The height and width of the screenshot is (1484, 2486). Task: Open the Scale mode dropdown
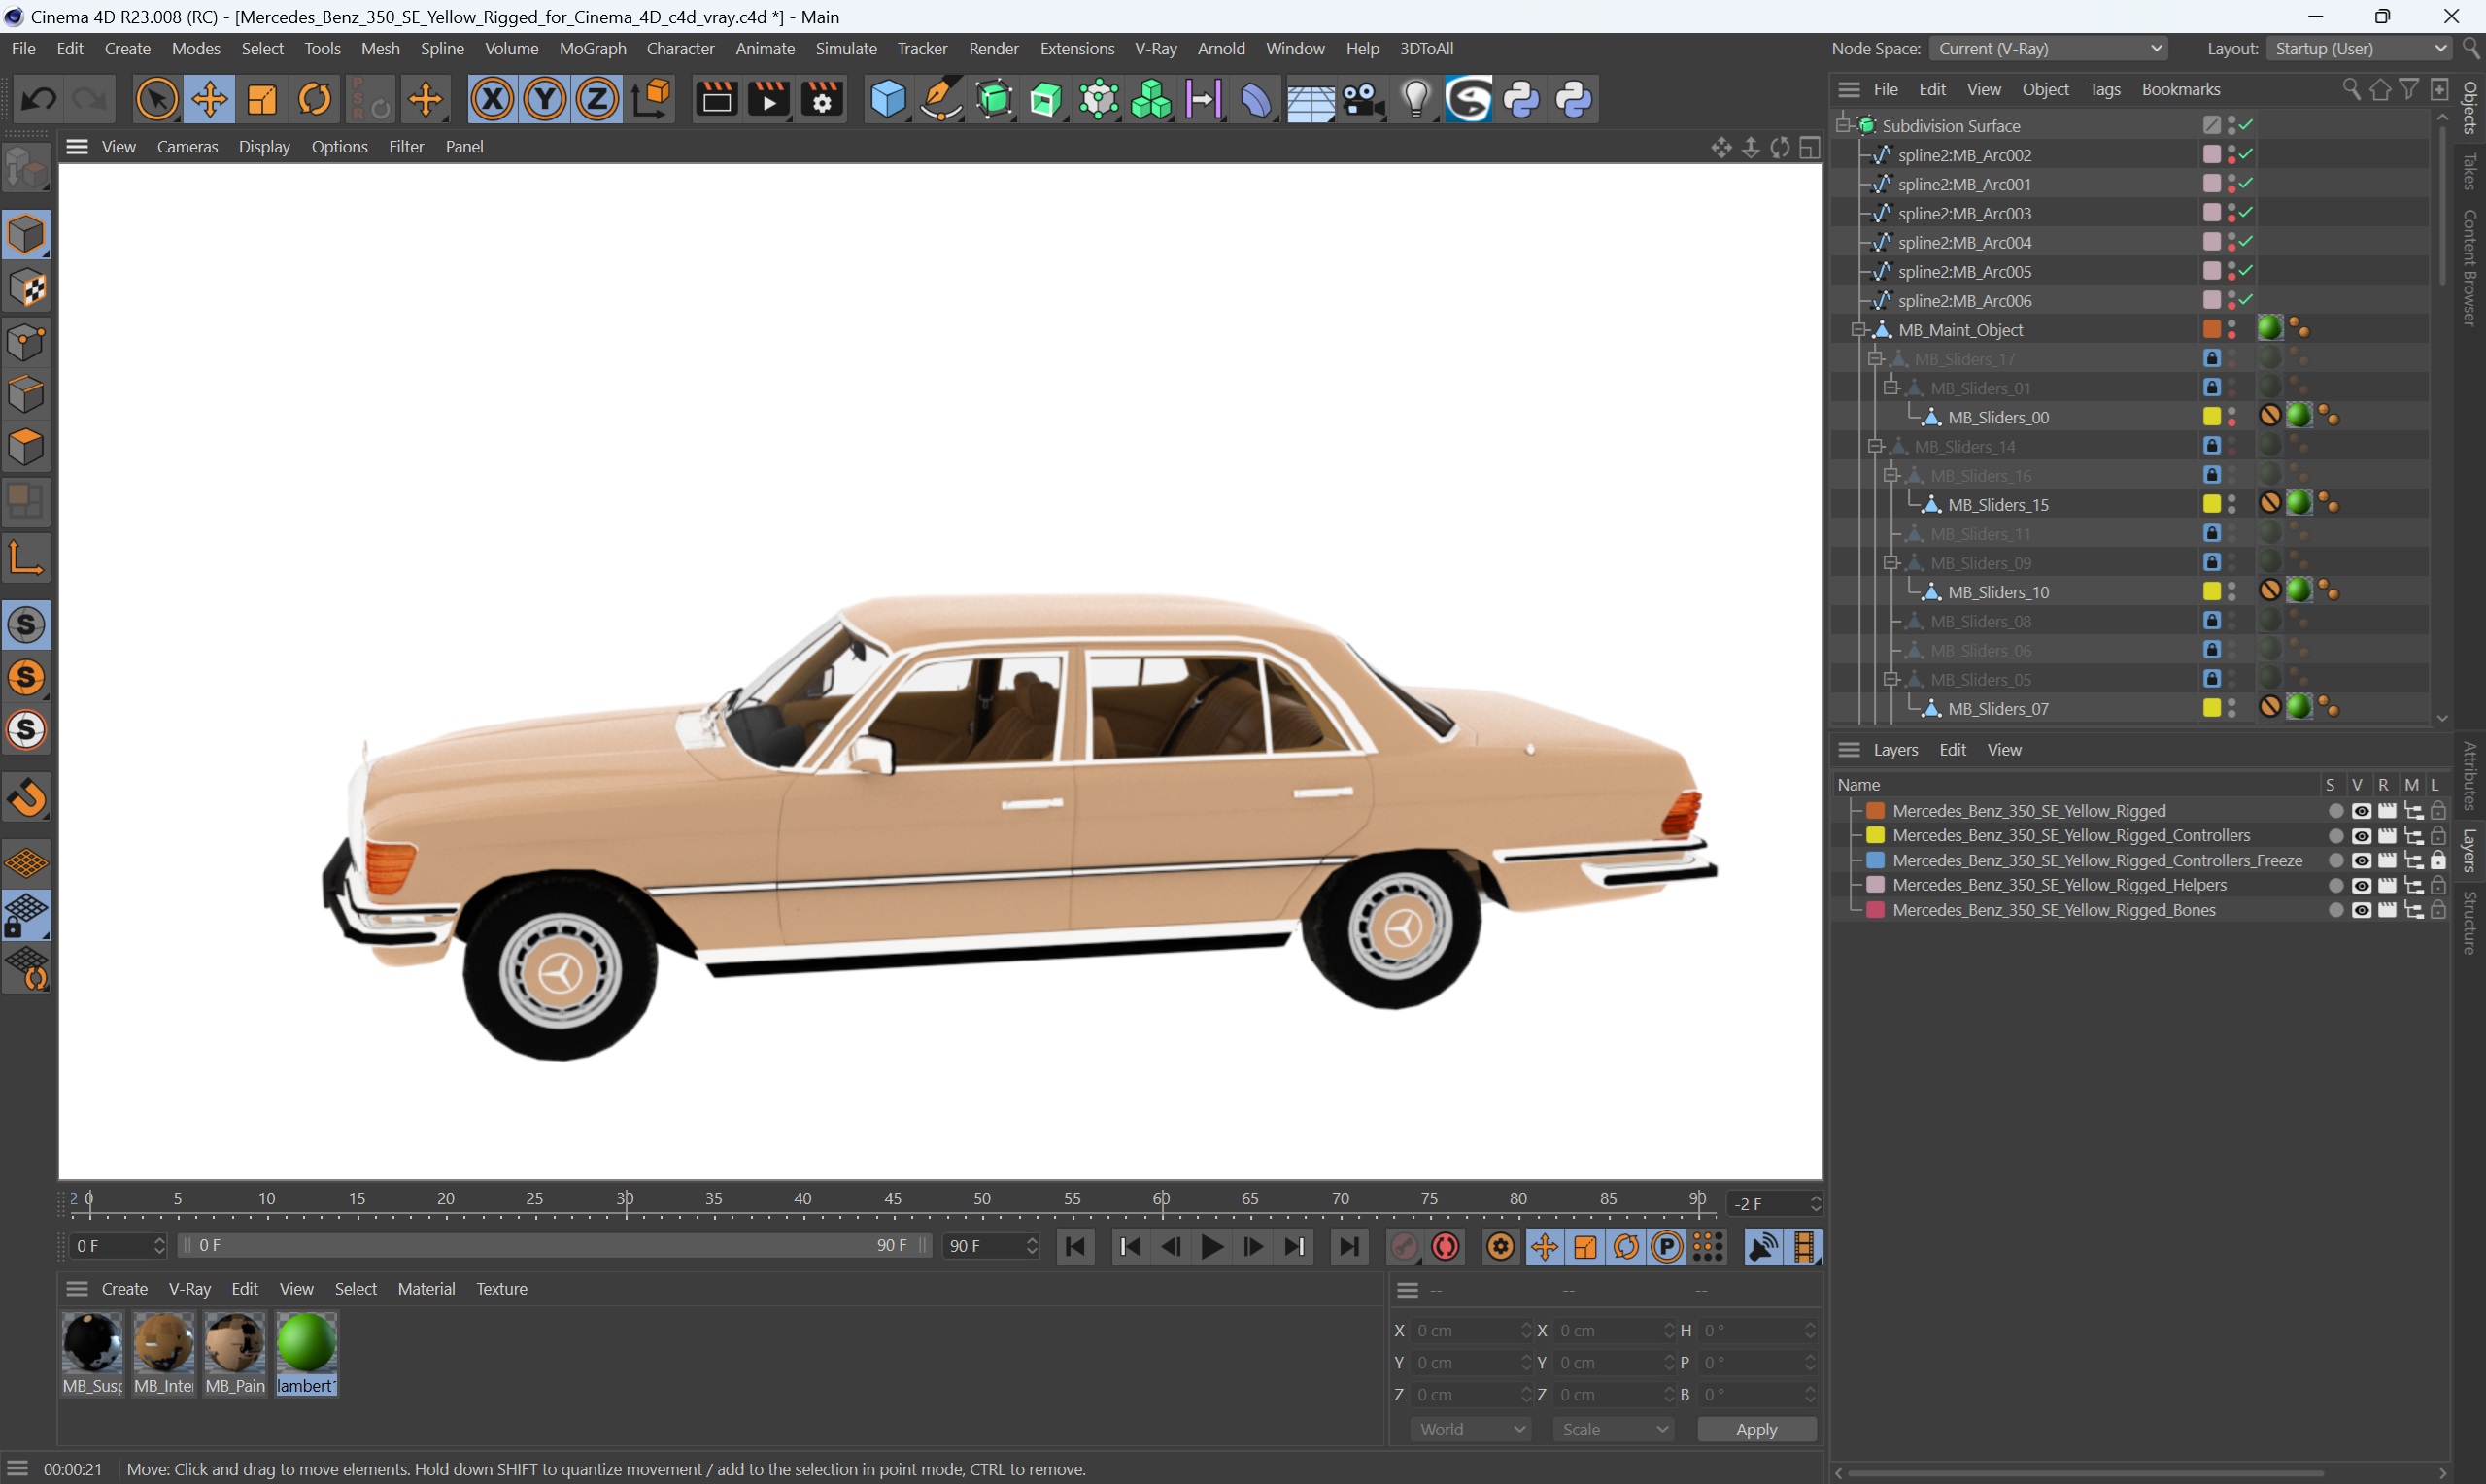tap(1614, 1429)
